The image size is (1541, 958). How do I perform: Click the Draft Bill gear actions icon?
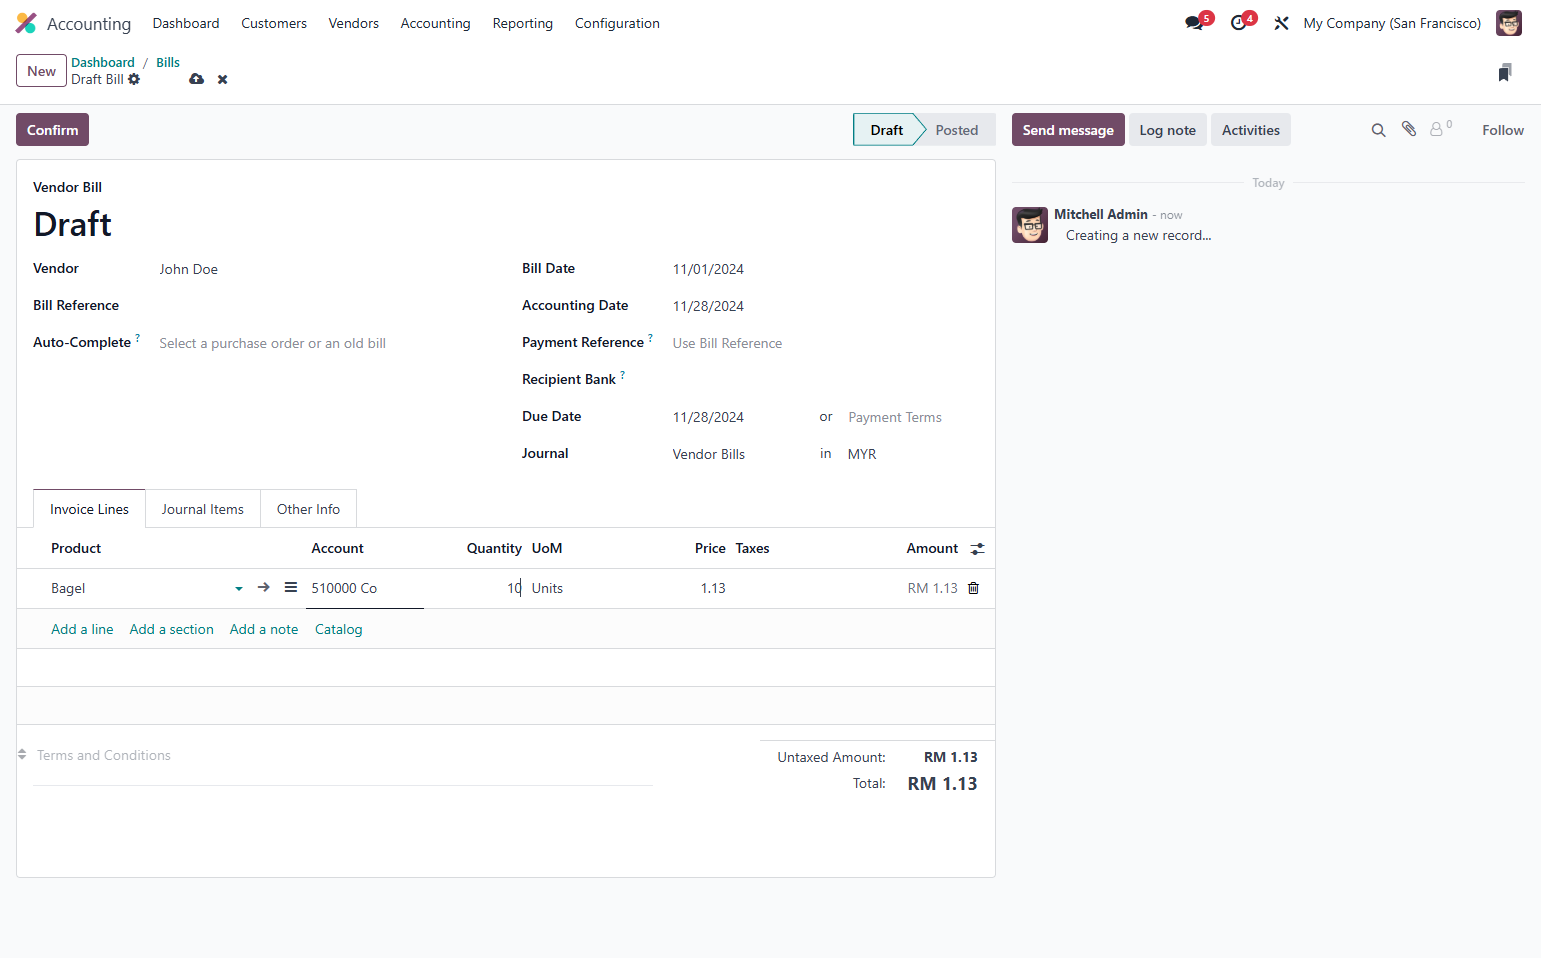(x=134, y=79)
